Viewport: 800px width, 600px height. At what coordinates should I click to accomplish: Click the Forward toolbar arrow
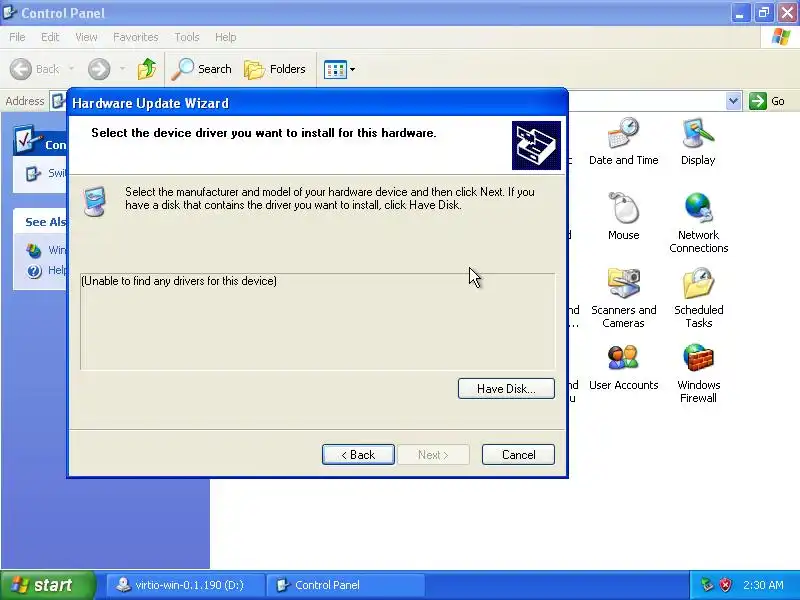point(99,69)
